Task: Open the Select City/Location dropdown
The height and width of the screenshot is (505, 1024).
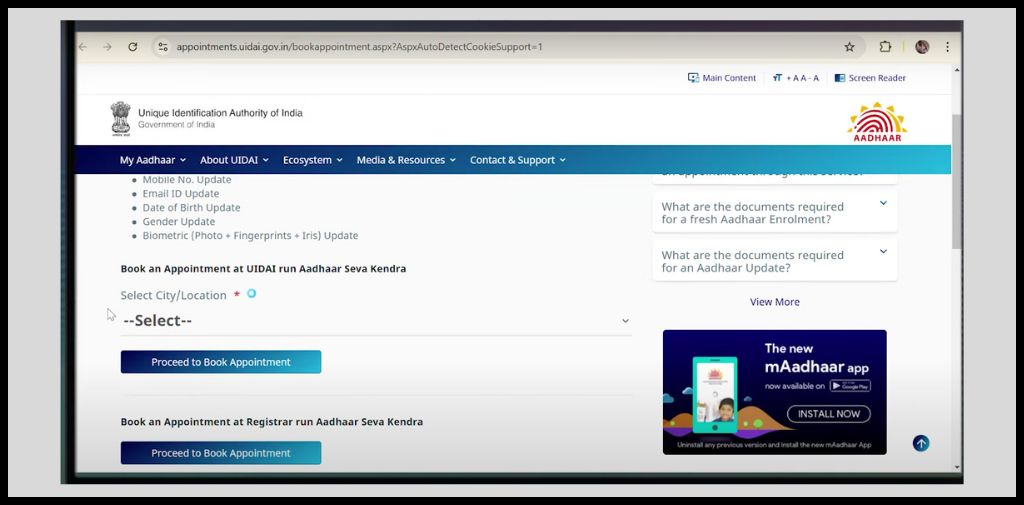Action: 376,321
